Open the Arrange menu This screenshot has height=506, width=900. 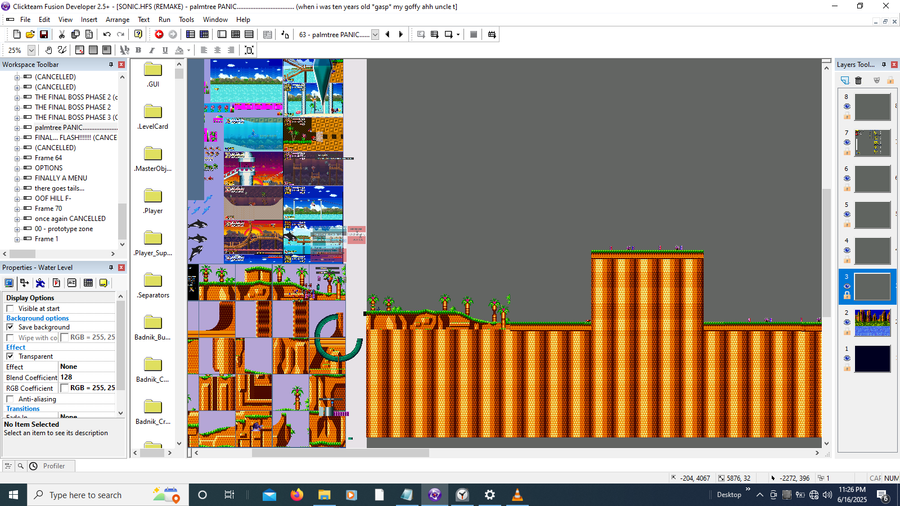click(118, 20)
